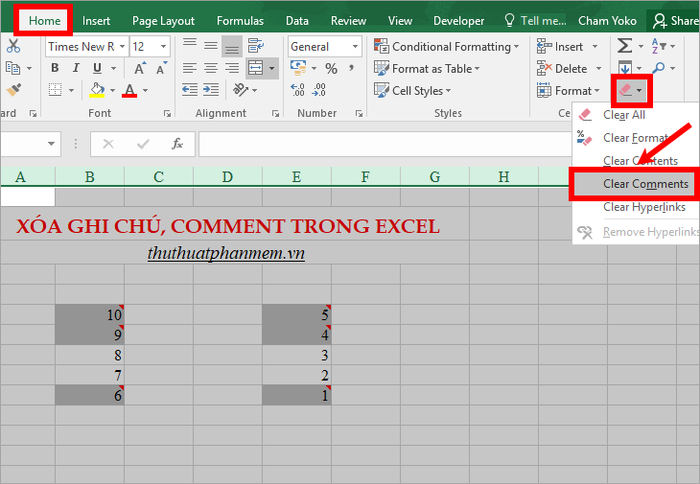Open Fill Color dropdown arrow
The width and height of the screenshot is (700, 484).
tap(112, 90)
